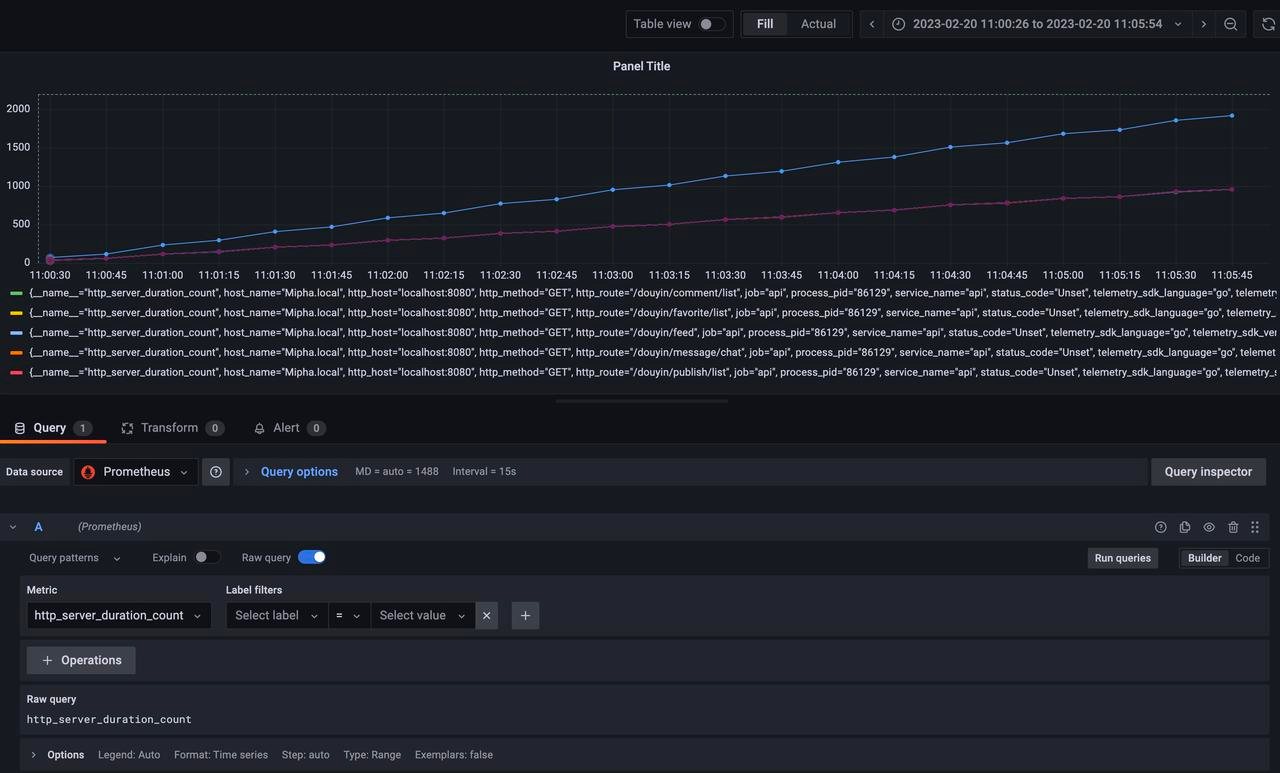
Task: Click the query A drag handle
Action: pos(1255,527)
